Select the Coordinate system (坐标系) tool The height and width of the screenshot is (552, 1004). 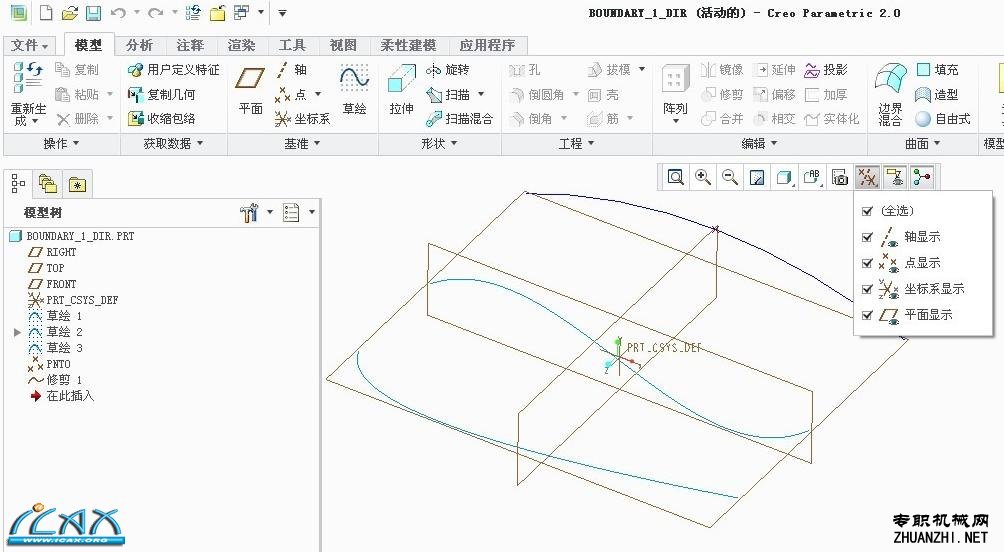point(302,118)
